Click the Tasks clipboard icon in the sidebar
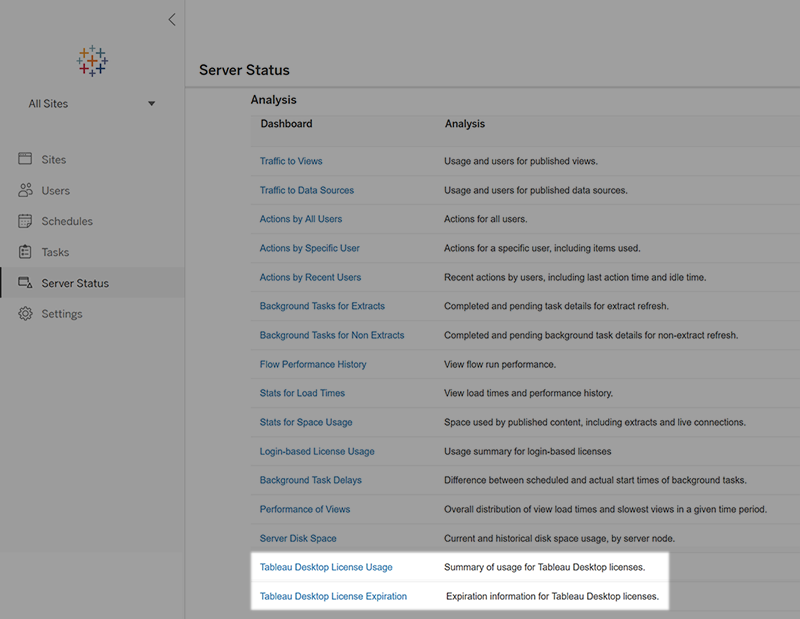This screenshot has height=619, width=800. (25, 252)
